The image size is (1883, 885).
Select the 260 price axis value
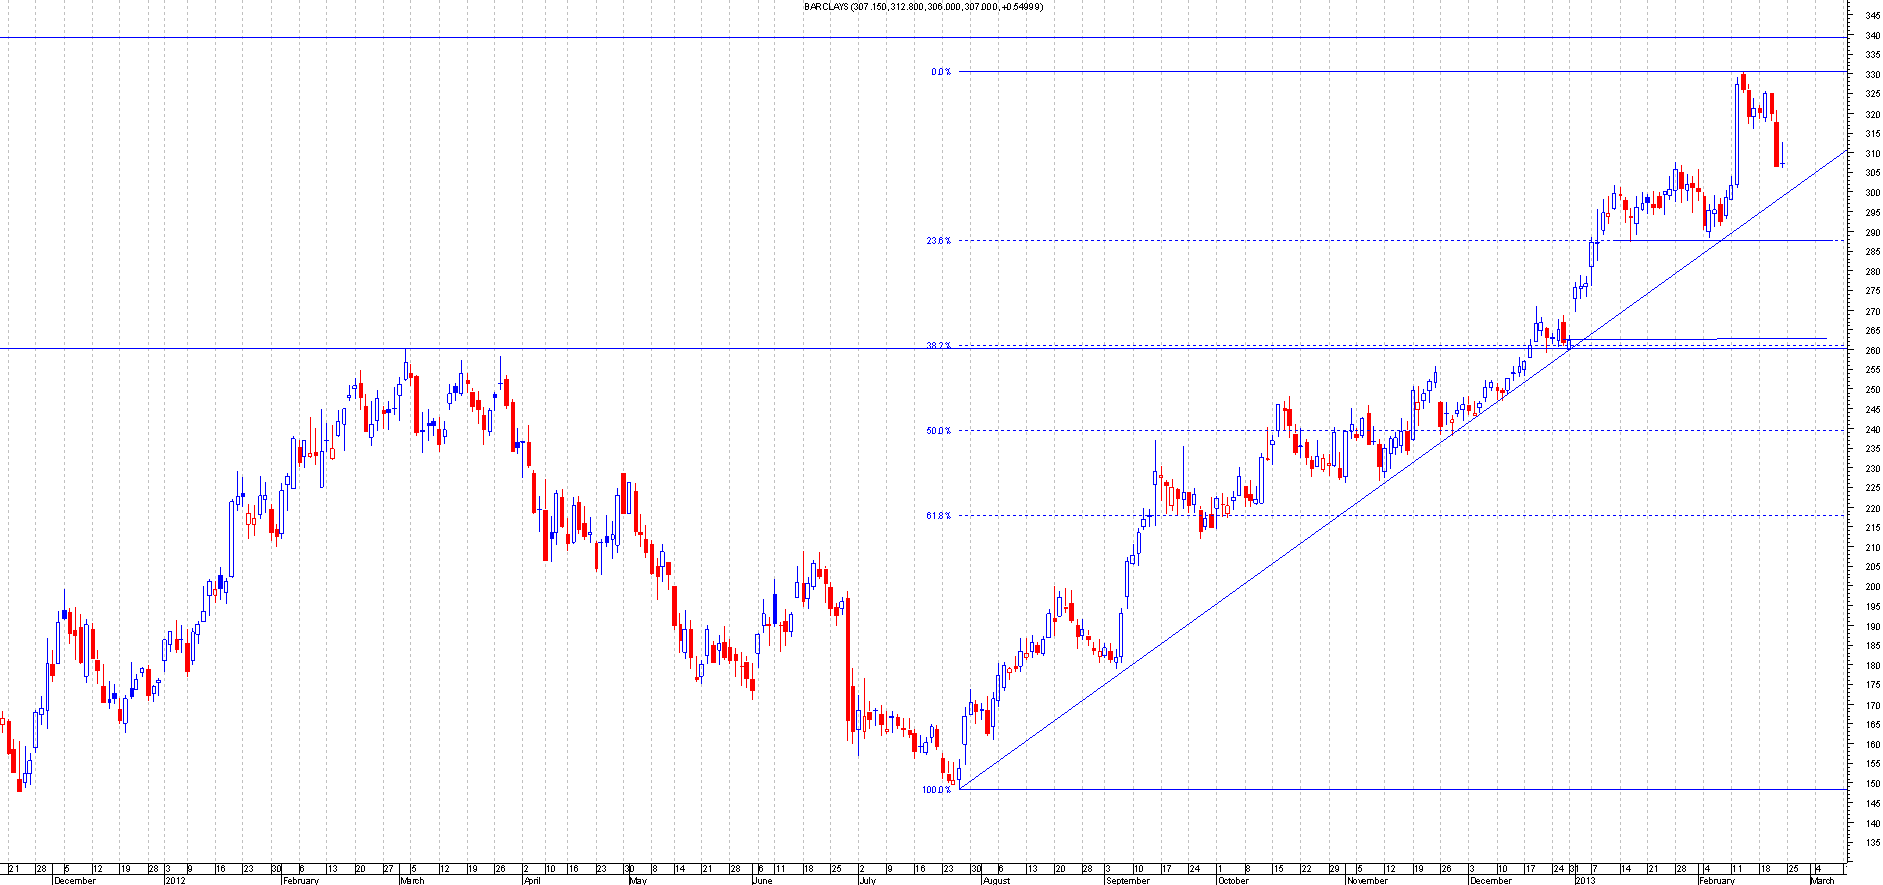point(1871,351)
